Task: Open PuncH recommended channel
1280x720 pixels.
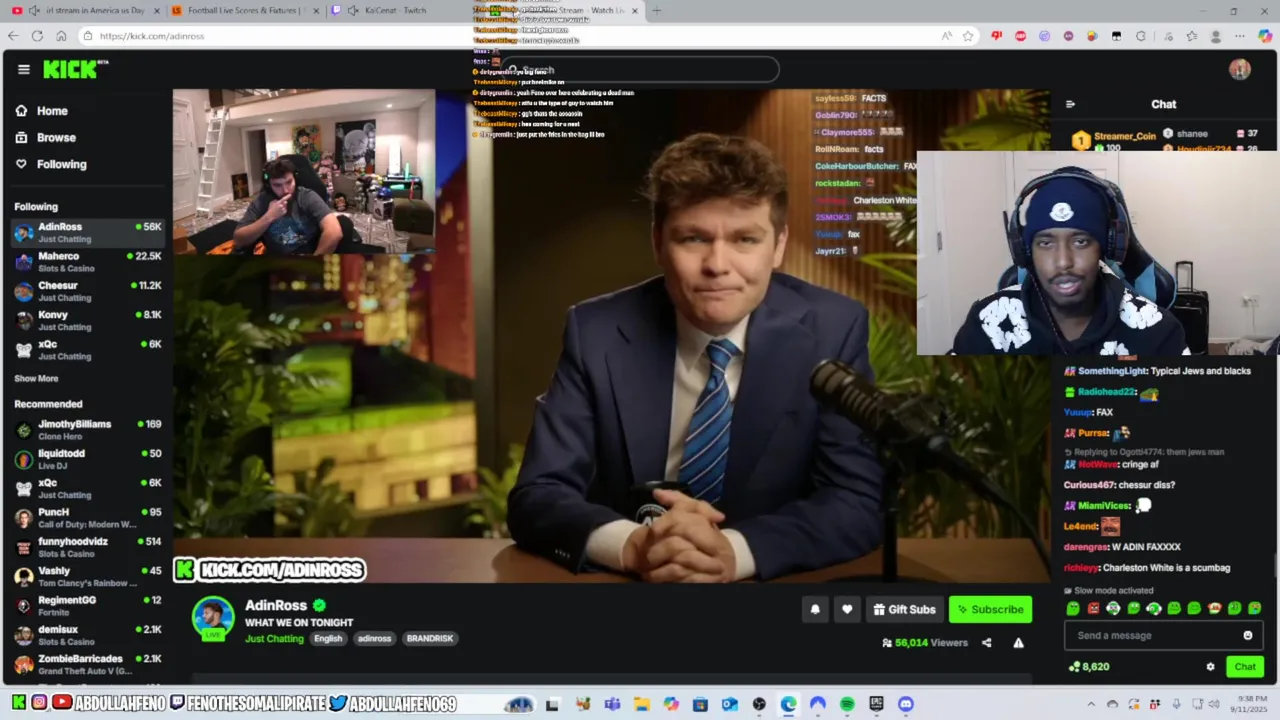Action: (88, 518)
